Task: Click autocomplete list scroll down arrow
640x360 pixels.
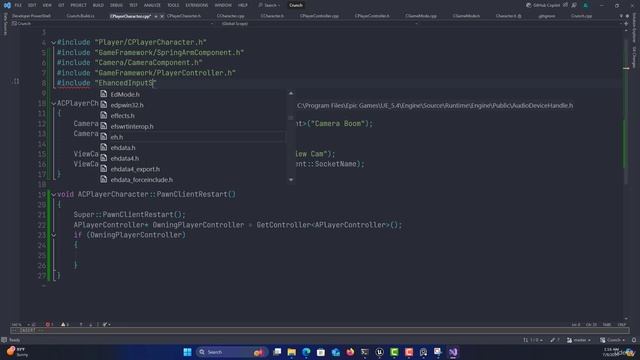Action: coord(291,180)
